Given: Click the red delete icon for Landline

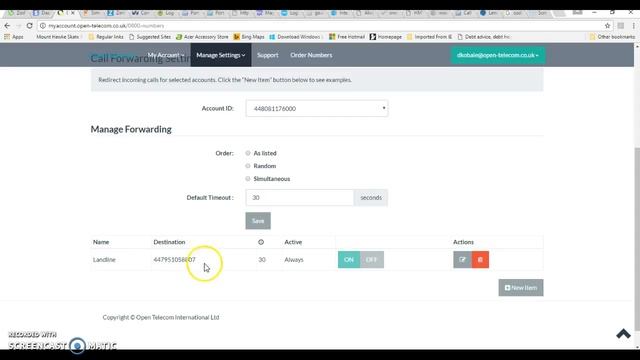Looking at the screenshot, I should (x=480, y=260).
